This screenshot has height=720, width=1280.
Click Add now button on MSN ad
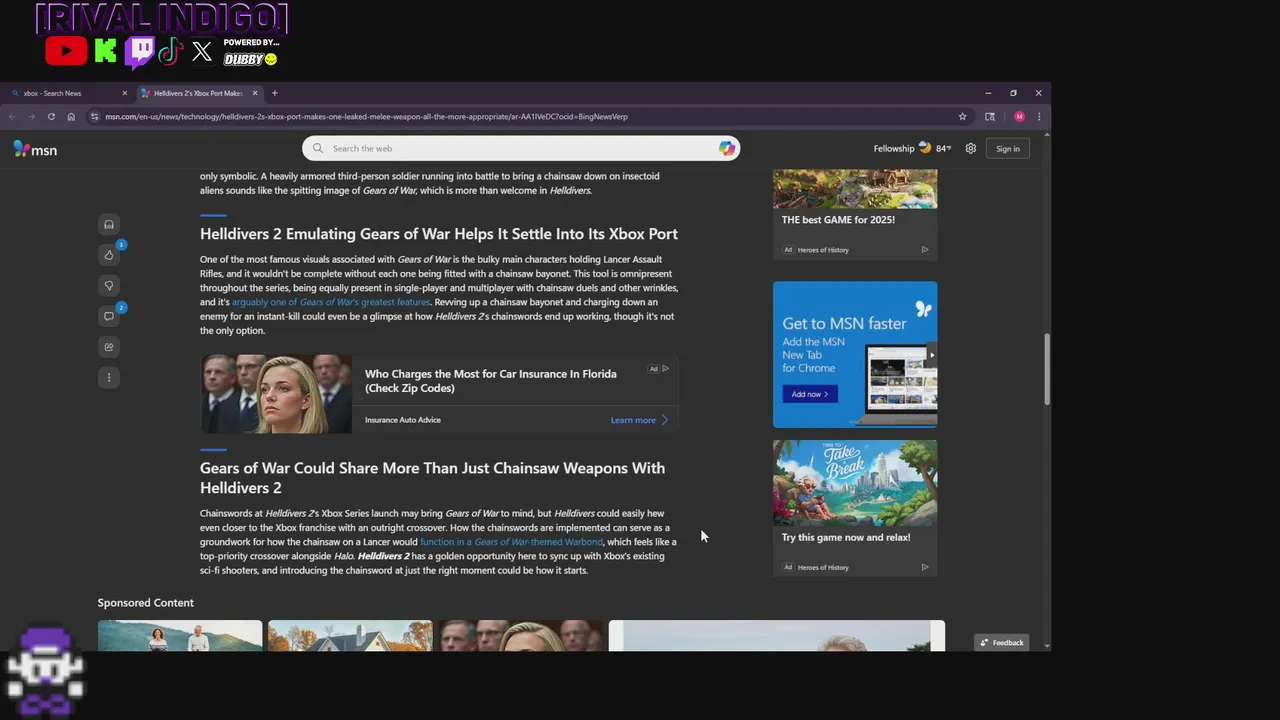(810, 394)
